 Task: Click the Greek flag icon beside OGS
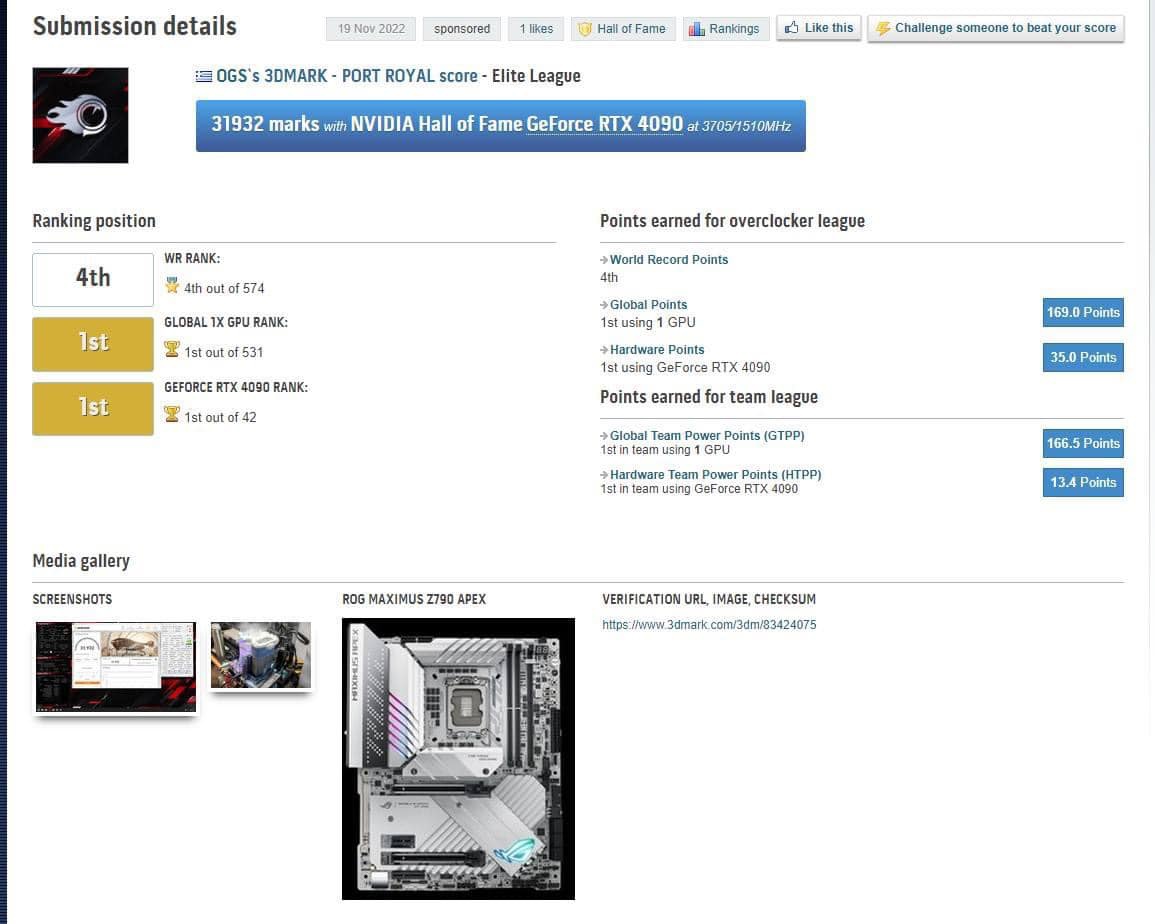tap(203, 76)
